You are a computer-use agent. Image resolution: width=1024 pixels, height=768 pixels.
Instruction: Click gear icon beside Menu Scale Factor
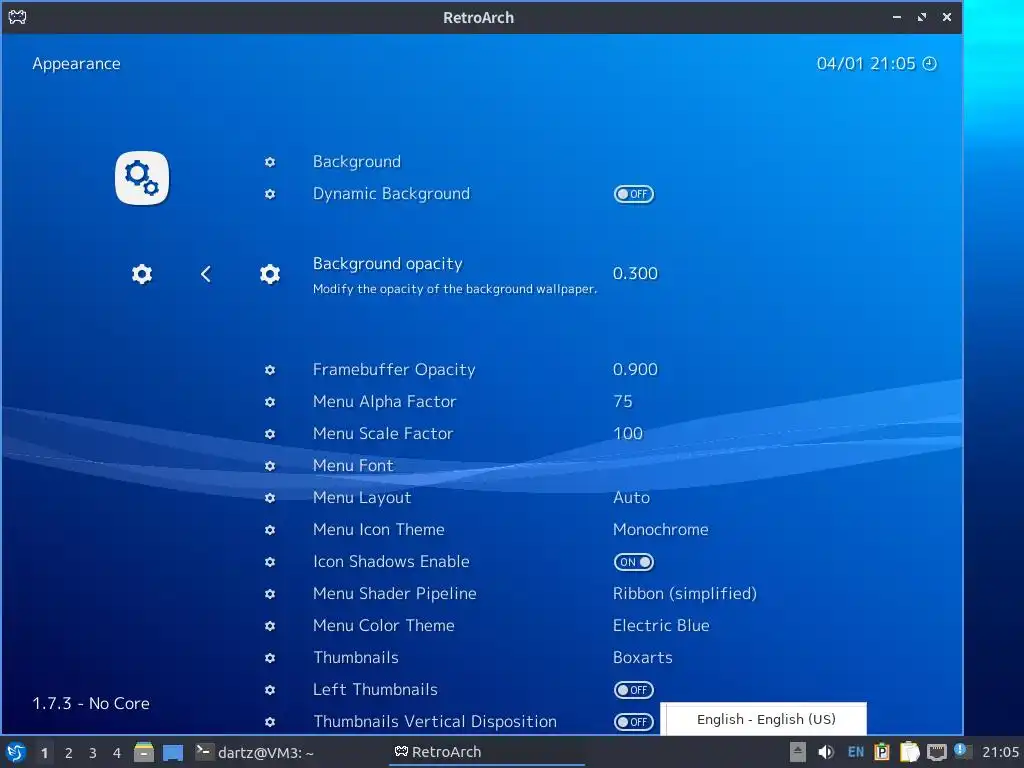pyautogui.click(x=270, y=434)
